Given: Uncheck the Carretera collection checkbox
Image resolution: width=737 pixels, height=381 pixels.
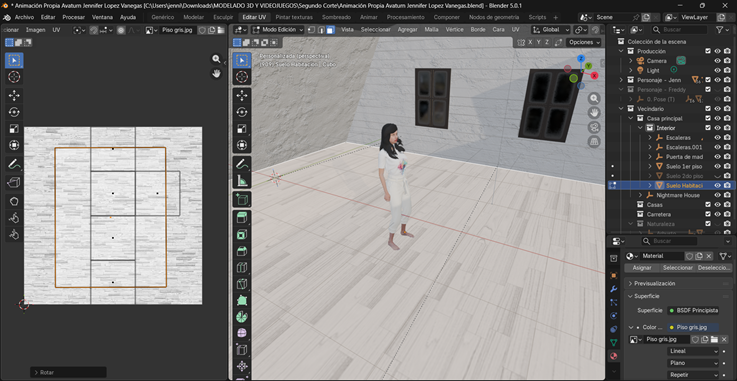Looking at the screenshot, I should (708, 214).
